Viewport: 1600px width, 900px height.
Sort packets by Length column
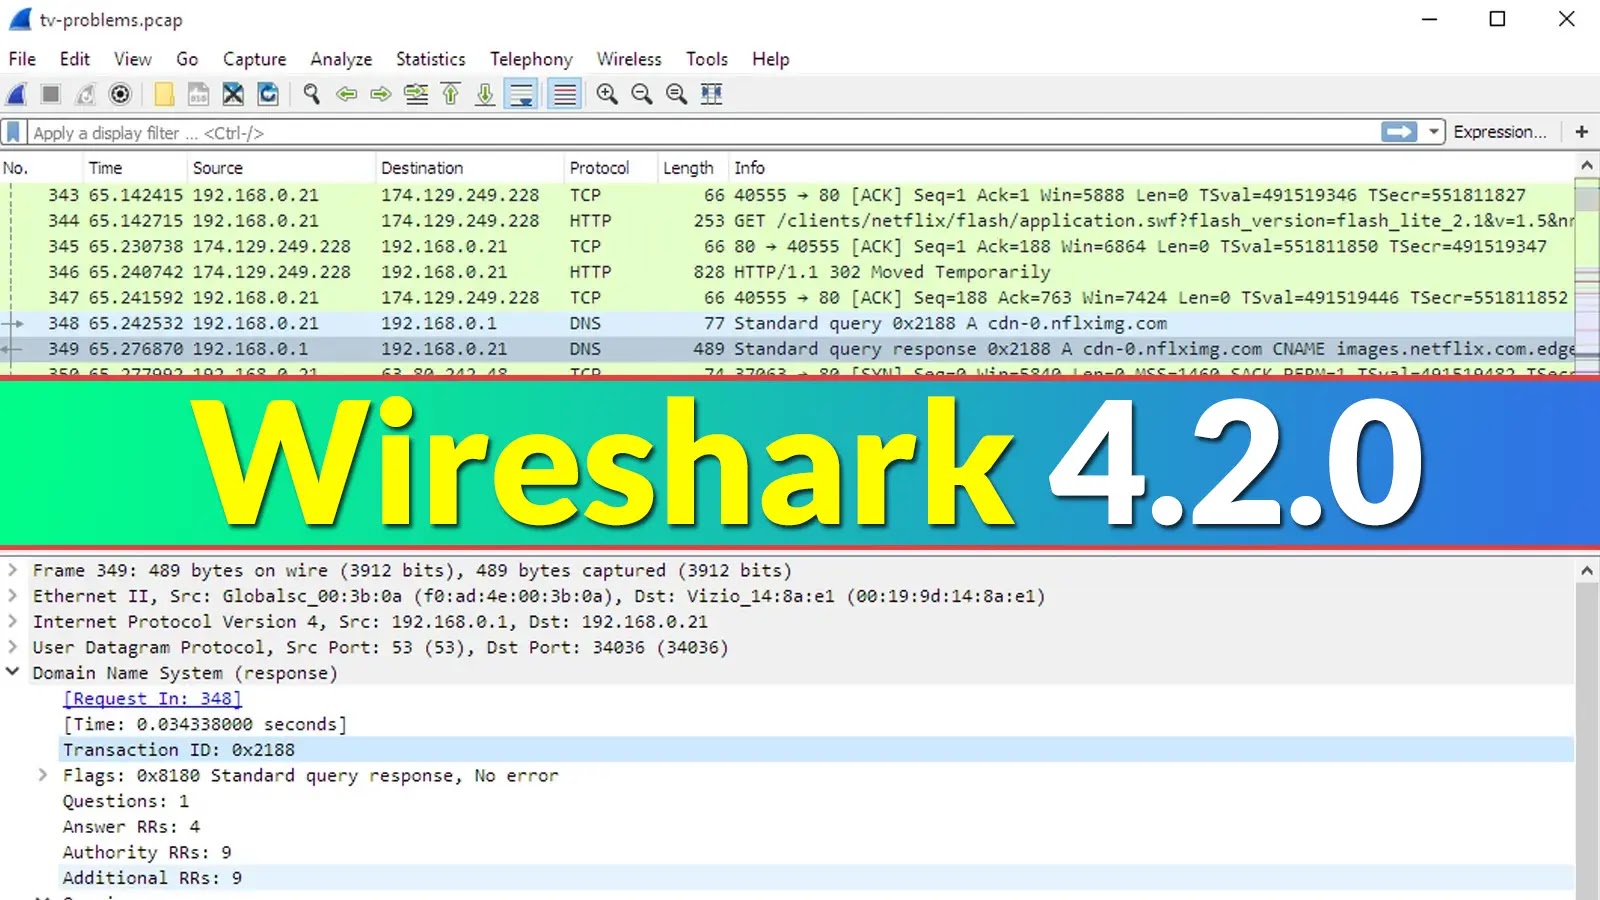[x=693, y=168]
